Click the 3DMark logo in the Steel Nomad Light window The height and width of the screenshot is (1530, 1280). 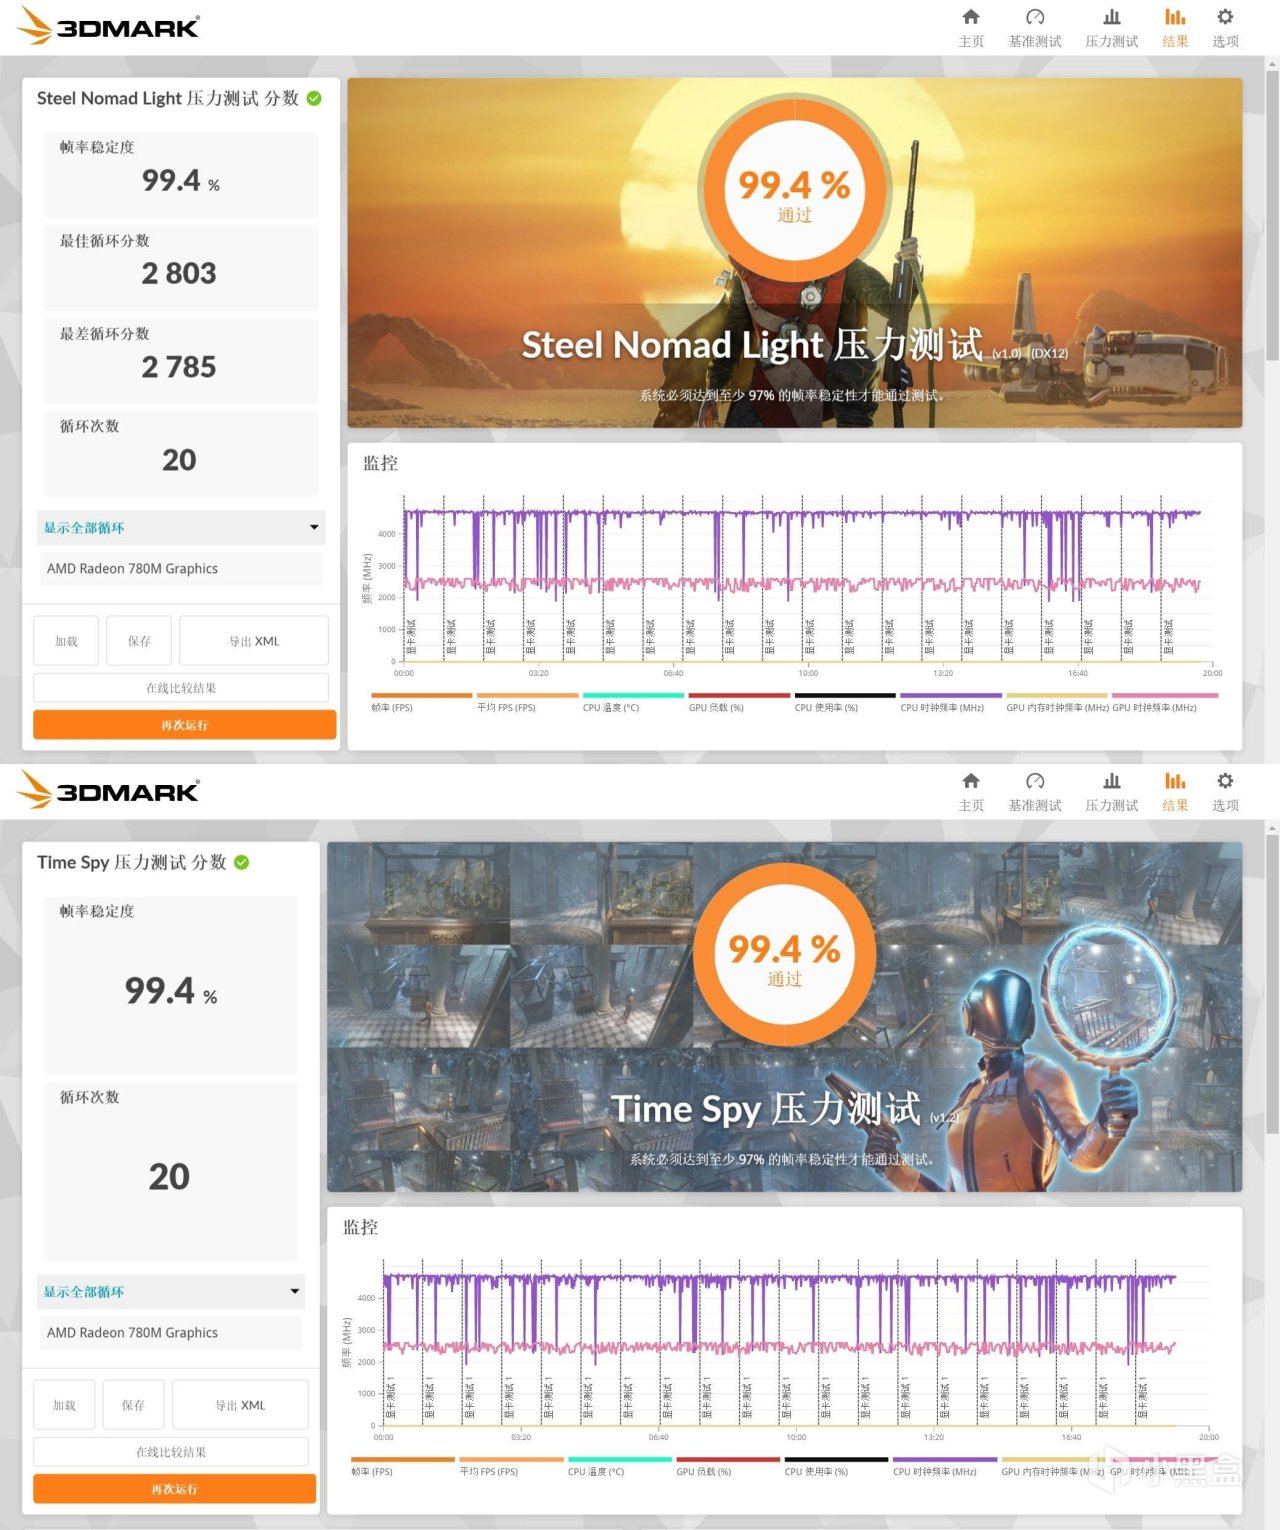(x=109, y=26)
